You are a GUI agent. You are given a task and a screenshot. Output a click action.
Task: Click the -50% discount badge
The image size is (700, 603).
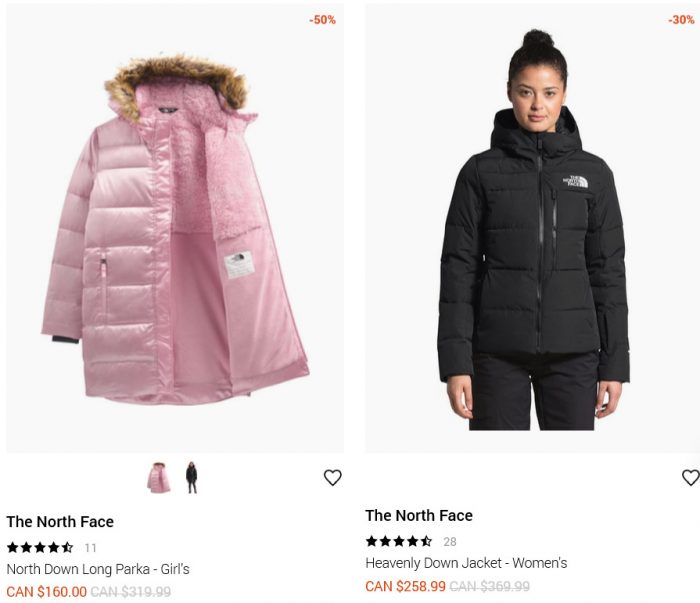pyautogui.click(x=322, y=20)
